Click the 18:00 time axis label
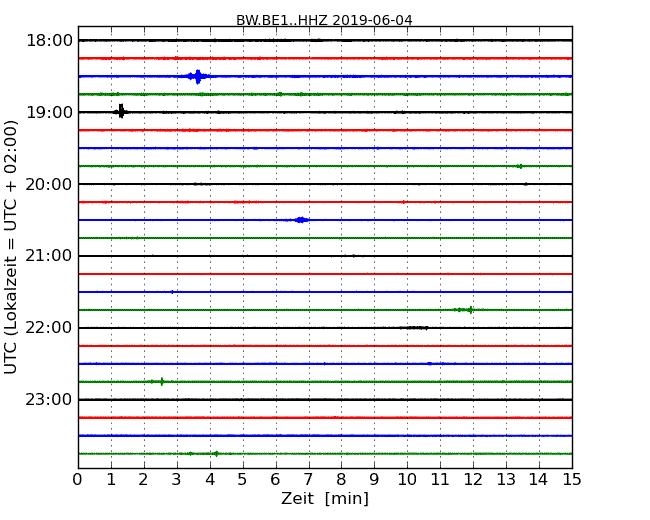This screenshot has height=520, width=650. [x=49, y=41]
